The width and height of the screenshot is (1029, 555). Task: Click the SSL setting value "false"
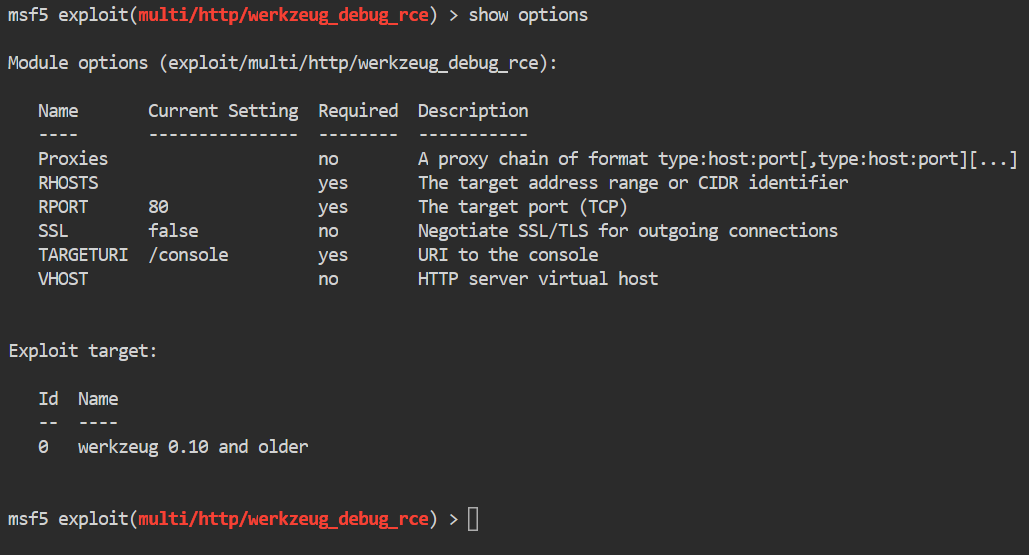pyautogui.click(x=173, y=231)
